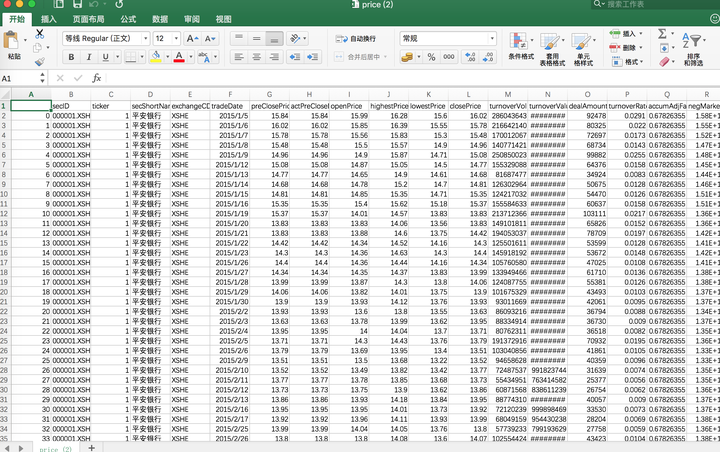
Task: Switch to the 页面布局 ribbon tab
Action: [88, 19]
